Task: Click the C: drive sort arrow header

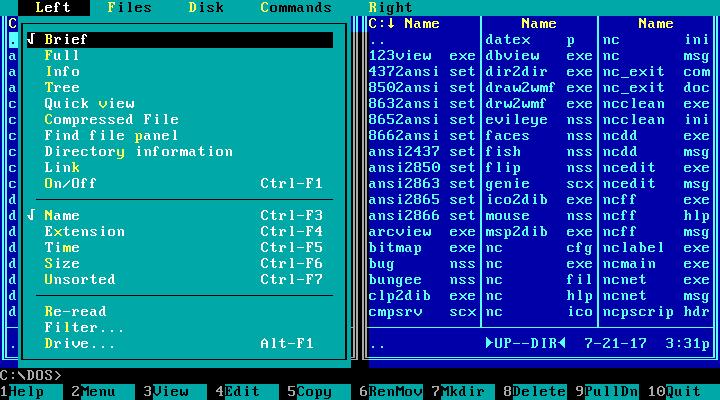Action: pyautogui.click(x=382, y=23)
